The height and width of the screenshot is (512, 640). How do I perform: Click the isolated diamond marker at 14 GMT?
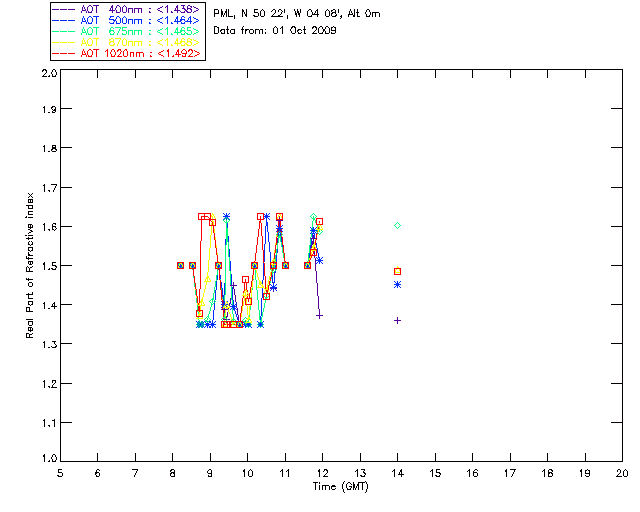(397, 226)
